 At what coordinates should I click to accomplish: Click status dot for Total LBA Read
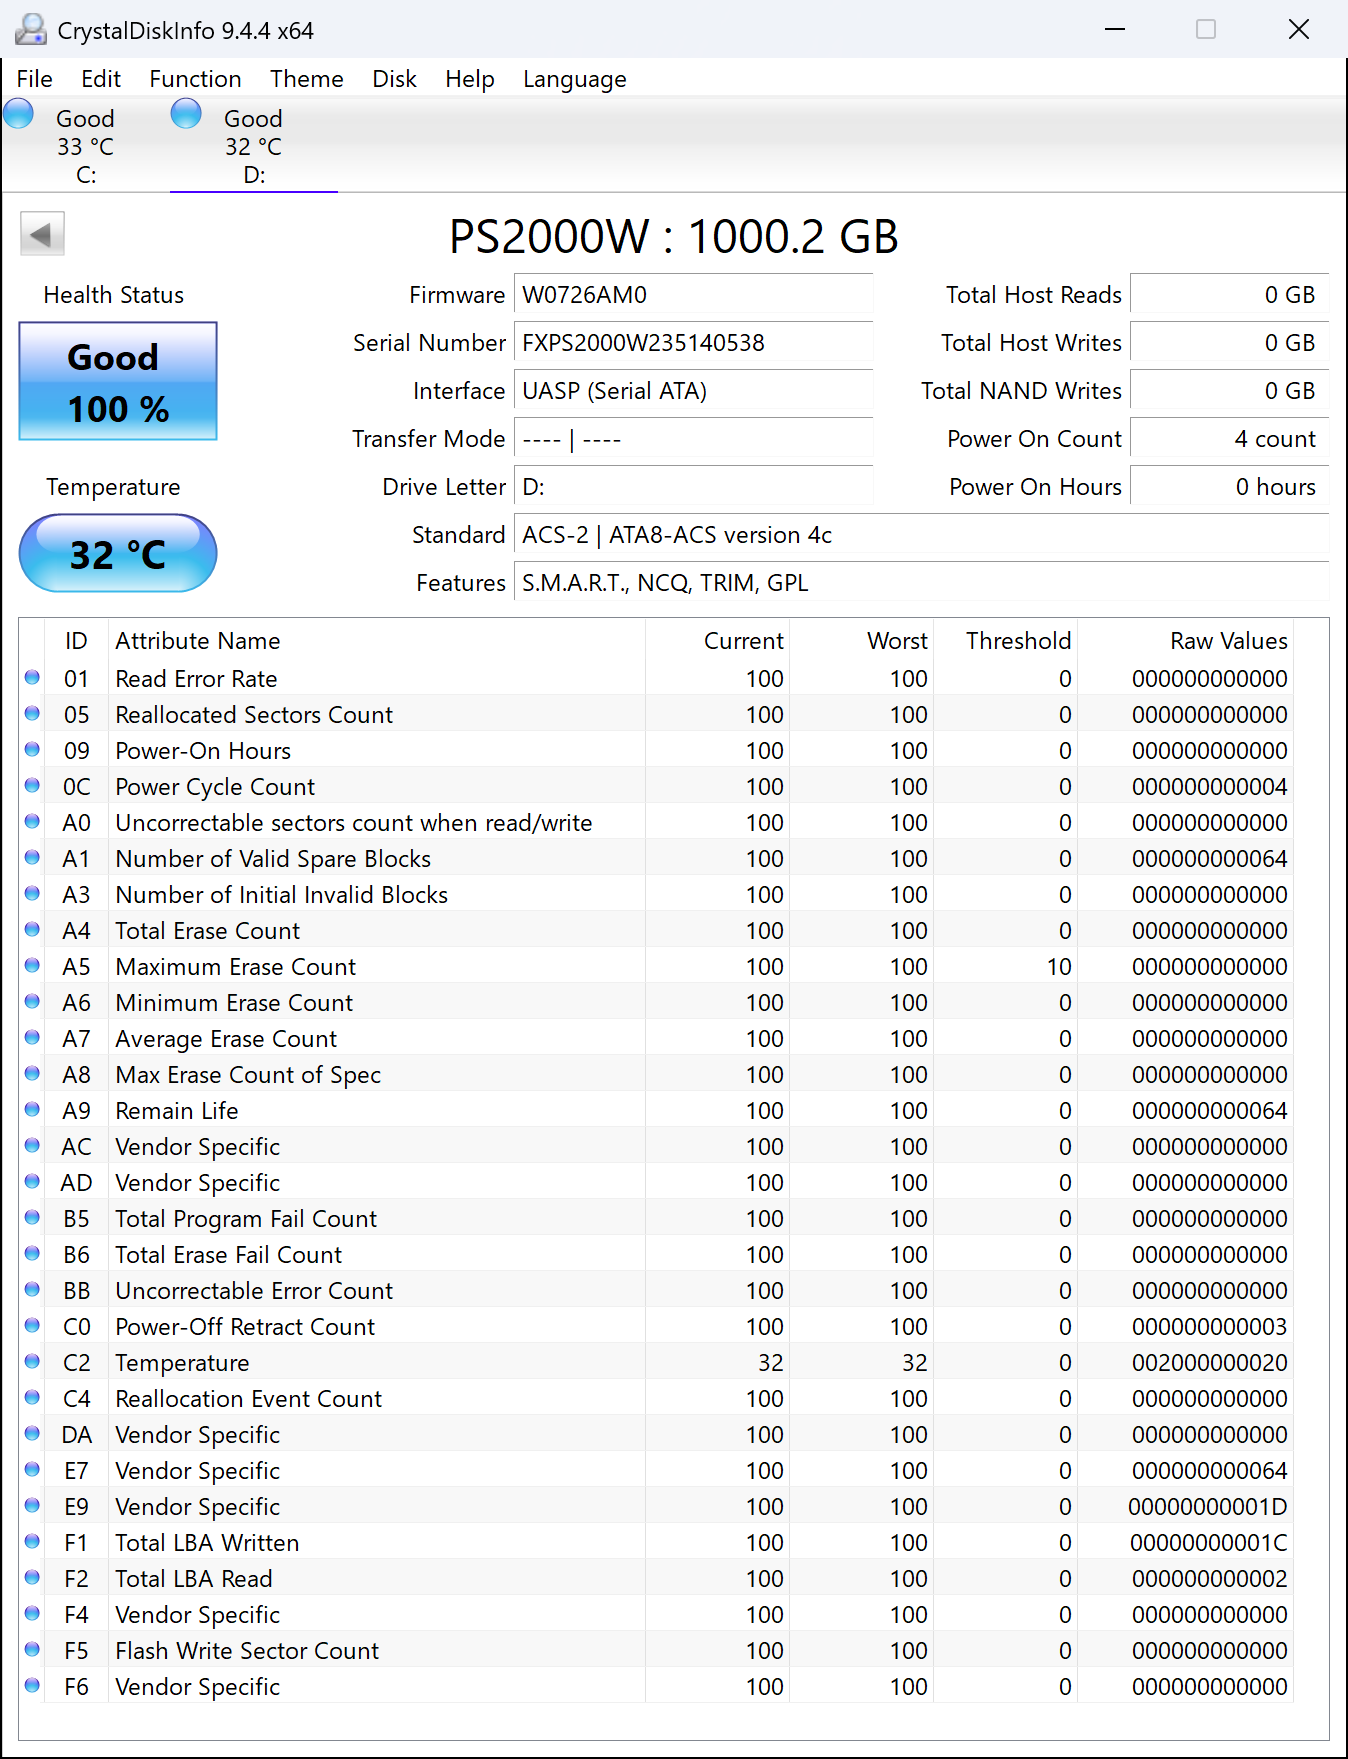[x=32, y=1578]
